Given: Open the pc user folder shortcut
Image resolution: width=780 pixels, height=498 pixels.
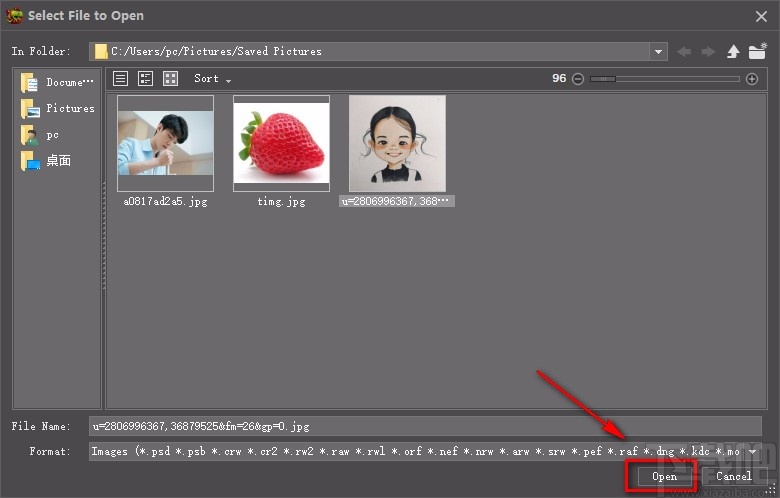Looking at the screenshot, I should point(40,135).
